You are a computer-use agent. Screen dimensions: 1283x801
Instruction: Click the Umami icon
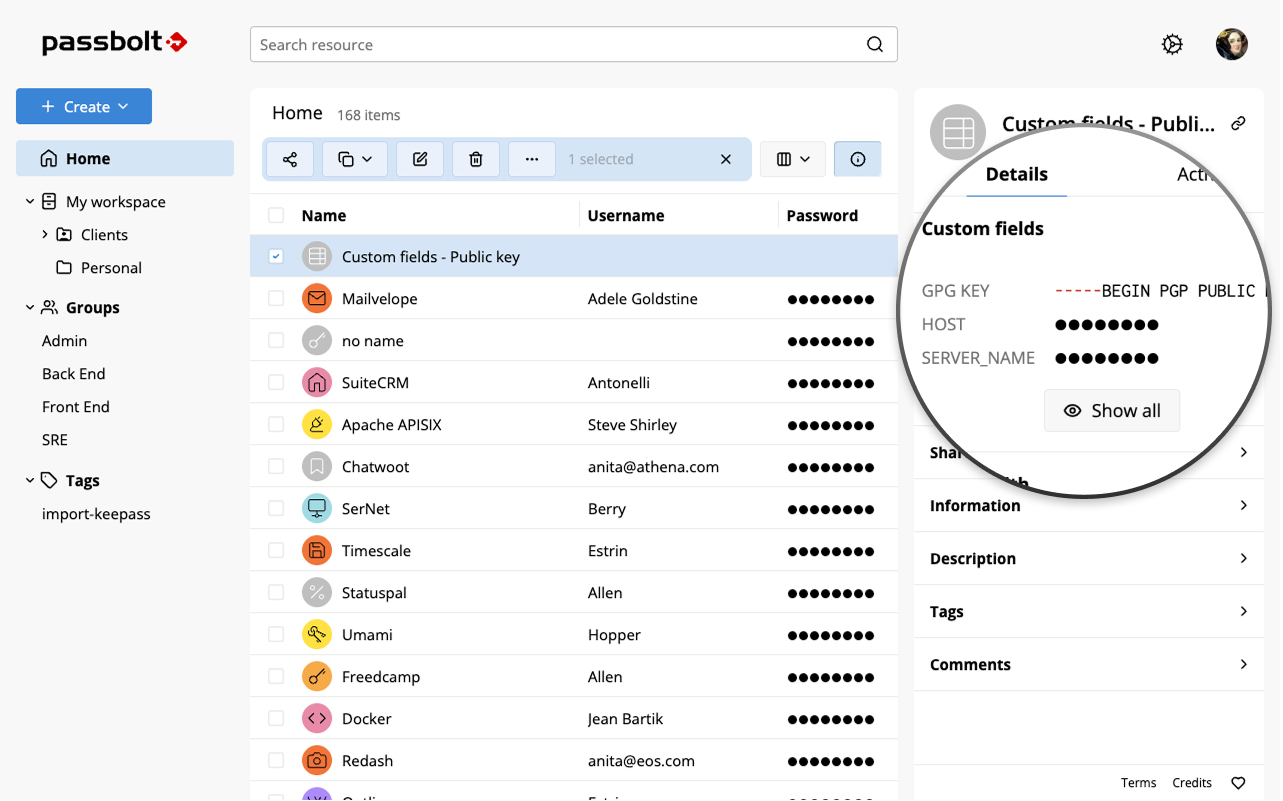[317, 634]
